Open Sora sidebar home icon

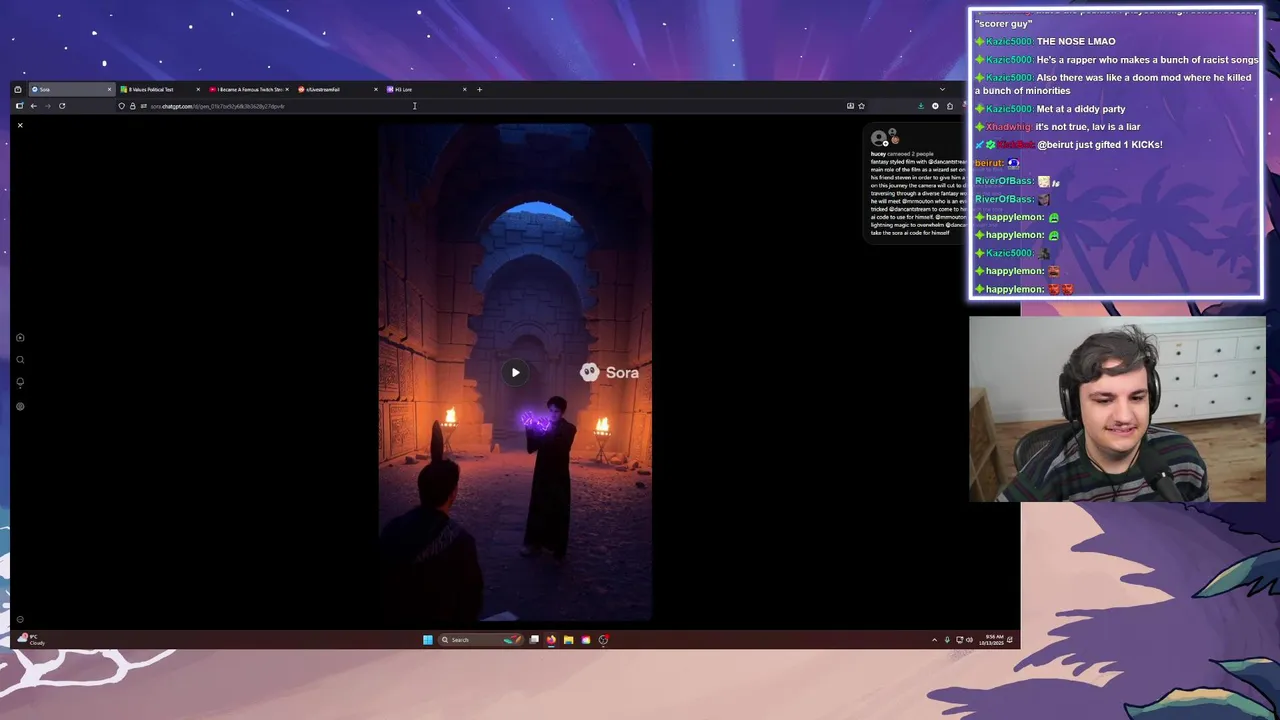(20, 338)
